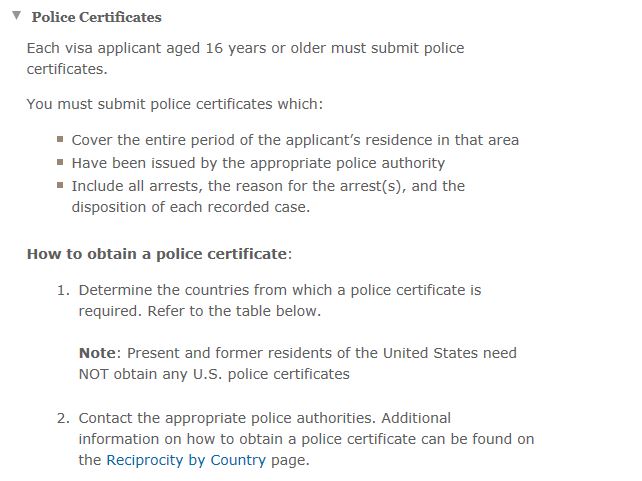The height and width of the screenshot is (481, 642).
Task: Click the list number 2 marker
Action: pos(61,417)
